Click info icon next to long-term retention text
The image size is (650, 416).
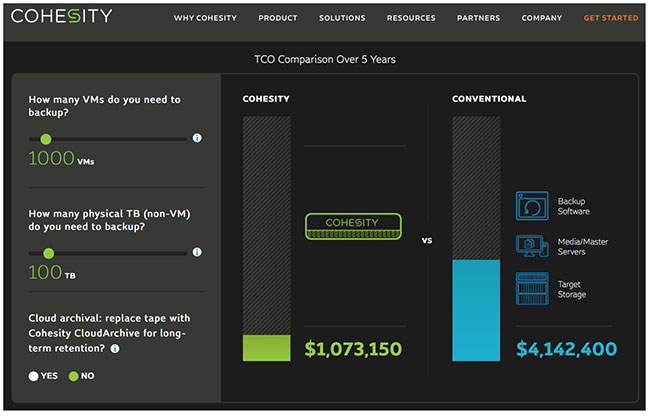pos(115,349)
